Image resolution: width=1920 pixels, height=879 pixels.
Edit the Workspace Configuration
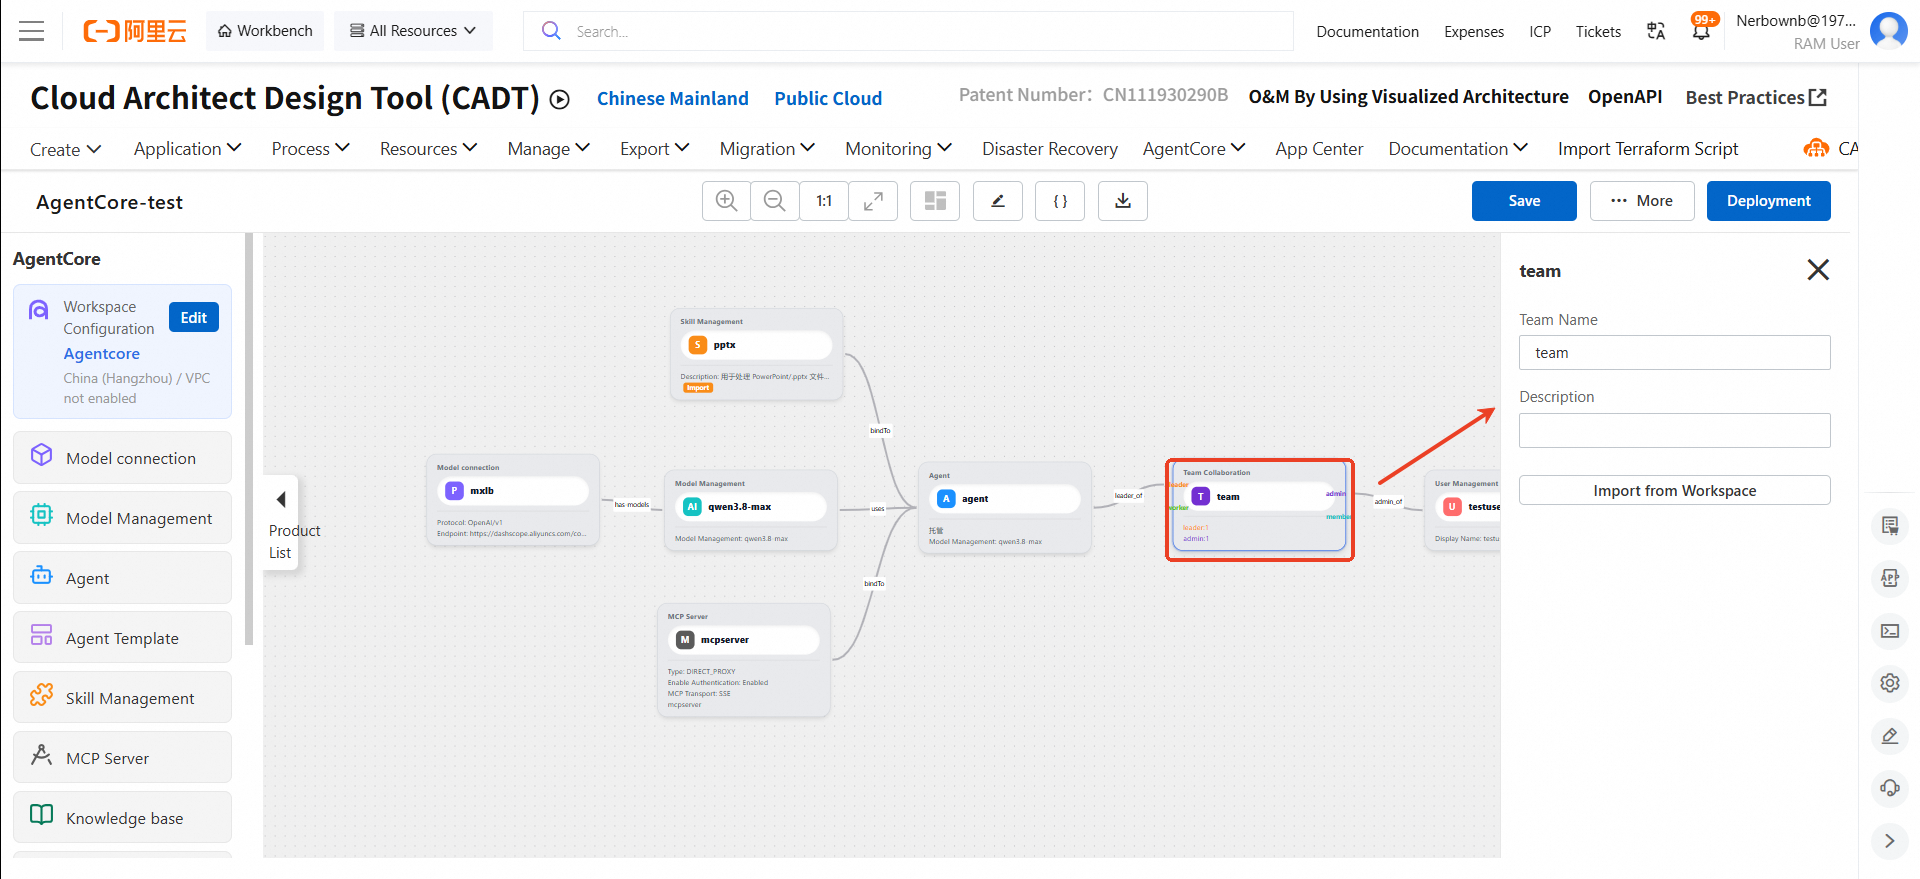tap(194, 317)
